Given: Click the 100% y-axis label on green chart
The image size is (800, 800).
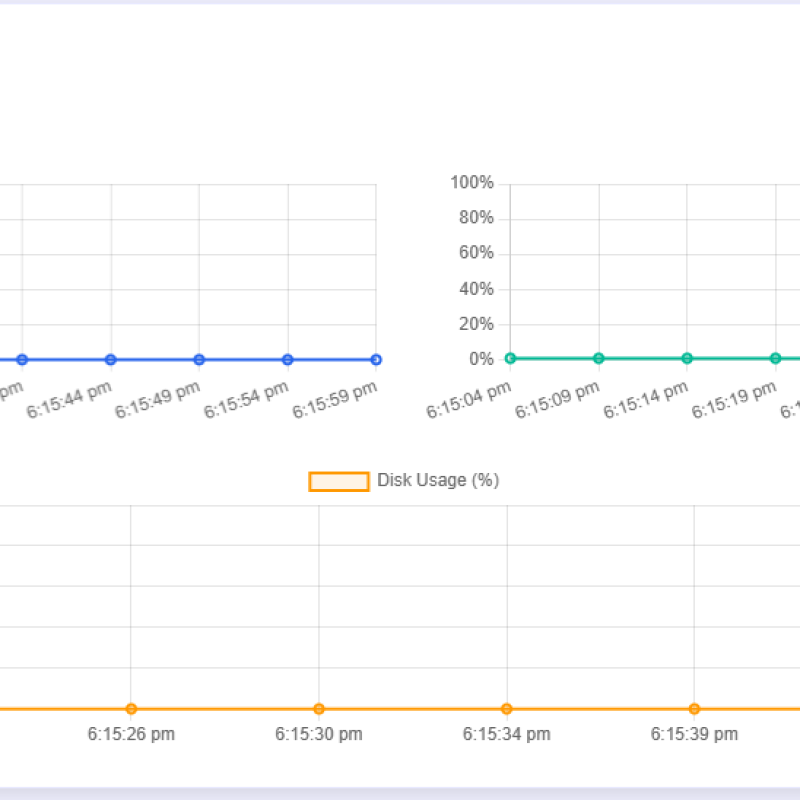Looking at the screenshot, I should point(472,183).
